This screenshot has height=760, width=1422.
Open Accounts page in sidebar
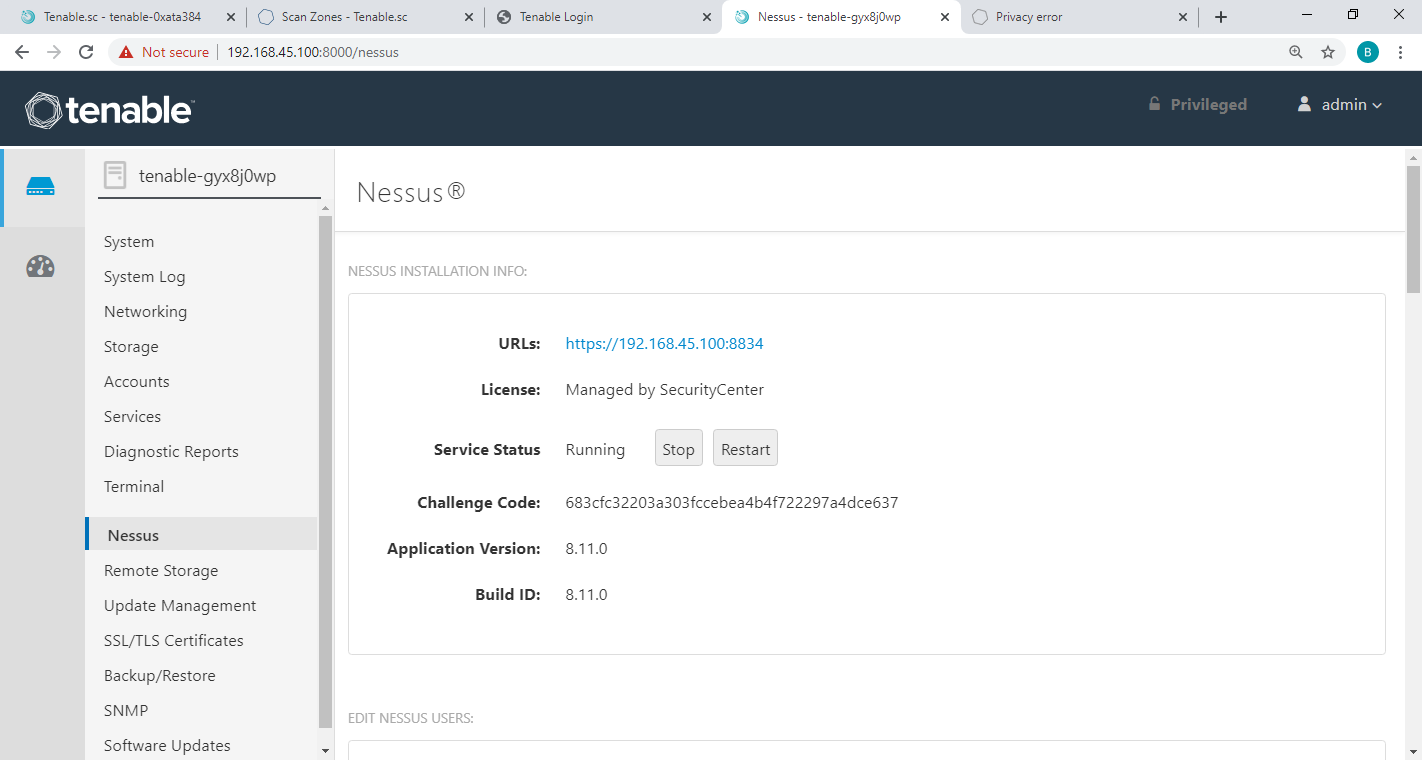(x=137, y=382)
